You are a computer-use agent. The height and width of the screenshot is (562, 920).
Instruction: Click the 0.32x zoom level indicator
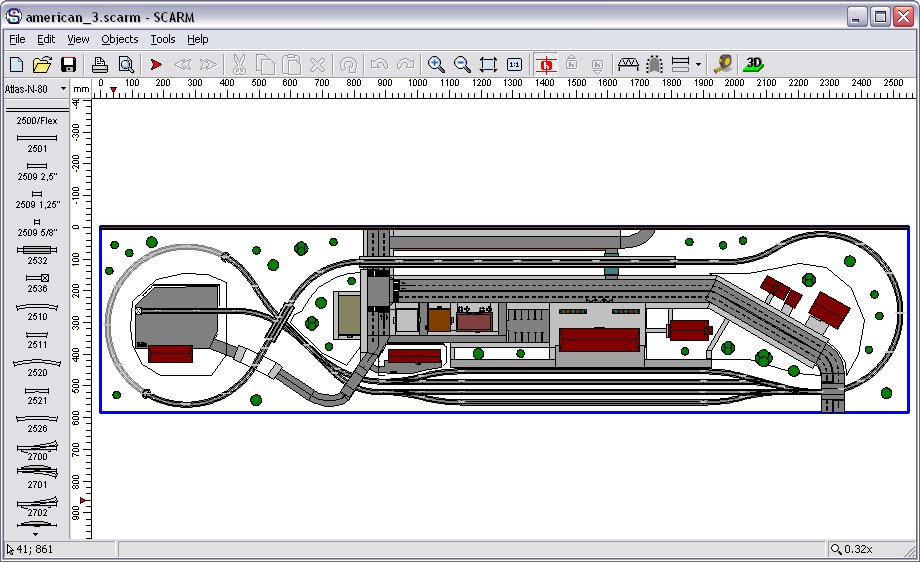point(852,549)
